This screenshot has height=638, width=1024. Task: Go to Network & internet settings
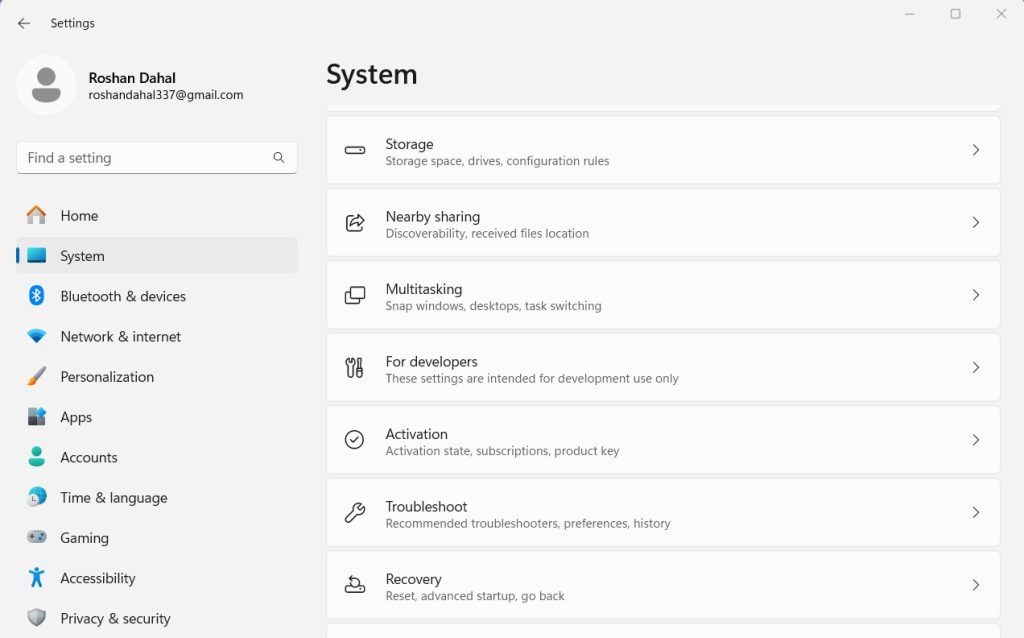tap(120, 337)
